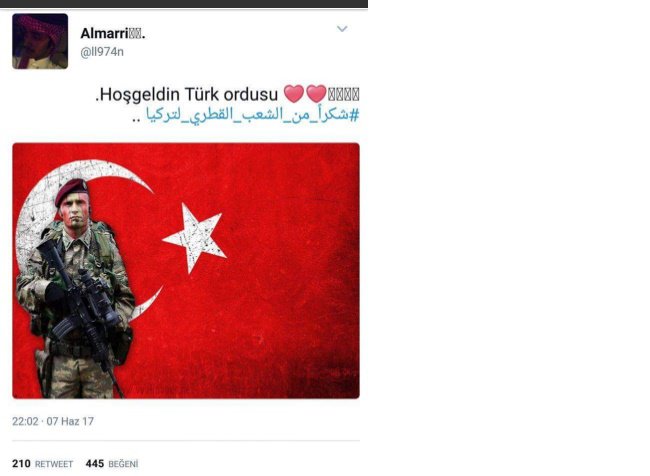Click the 07 Haz 17 date text
This screenshot has width=650, height=476.
(70, 422)
